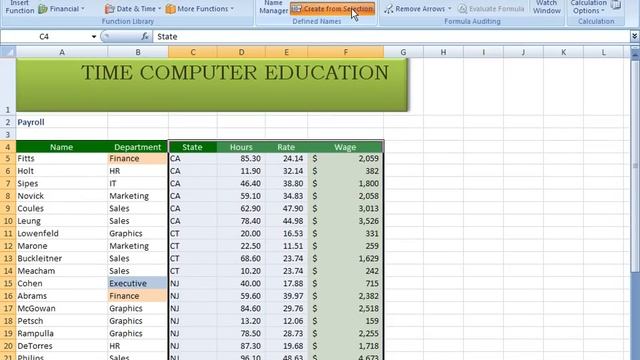Select the wage value 3,526
This screenshot has width=640, height=360.
[345, 221]
